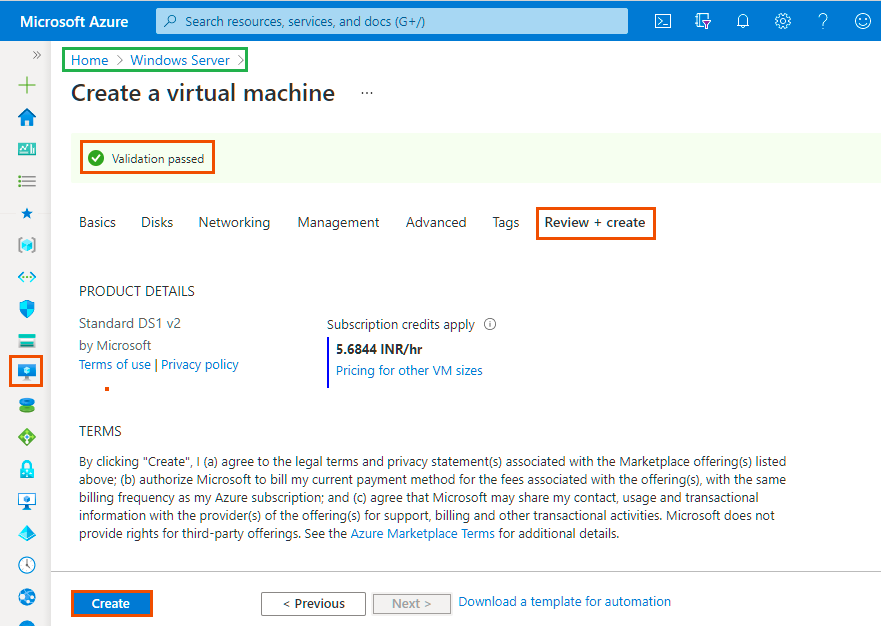Screen dimensions: 881x626
Task: Open Resource groups cube-in-brackets icon
Action: (27, 245)
